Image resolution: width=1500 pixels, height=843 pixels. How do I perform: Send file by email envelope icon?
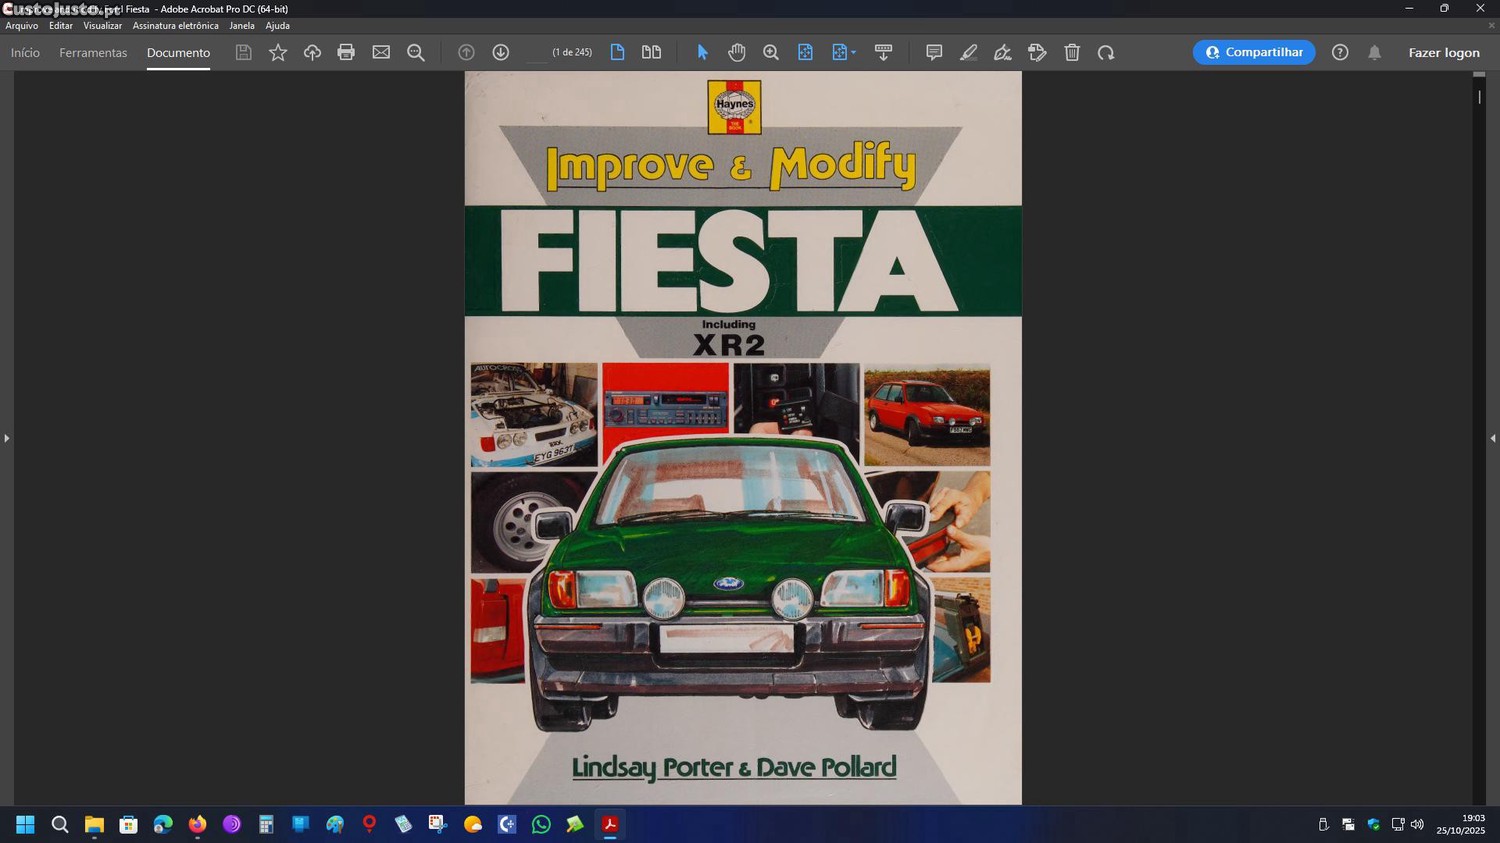(x=381, y=52)
